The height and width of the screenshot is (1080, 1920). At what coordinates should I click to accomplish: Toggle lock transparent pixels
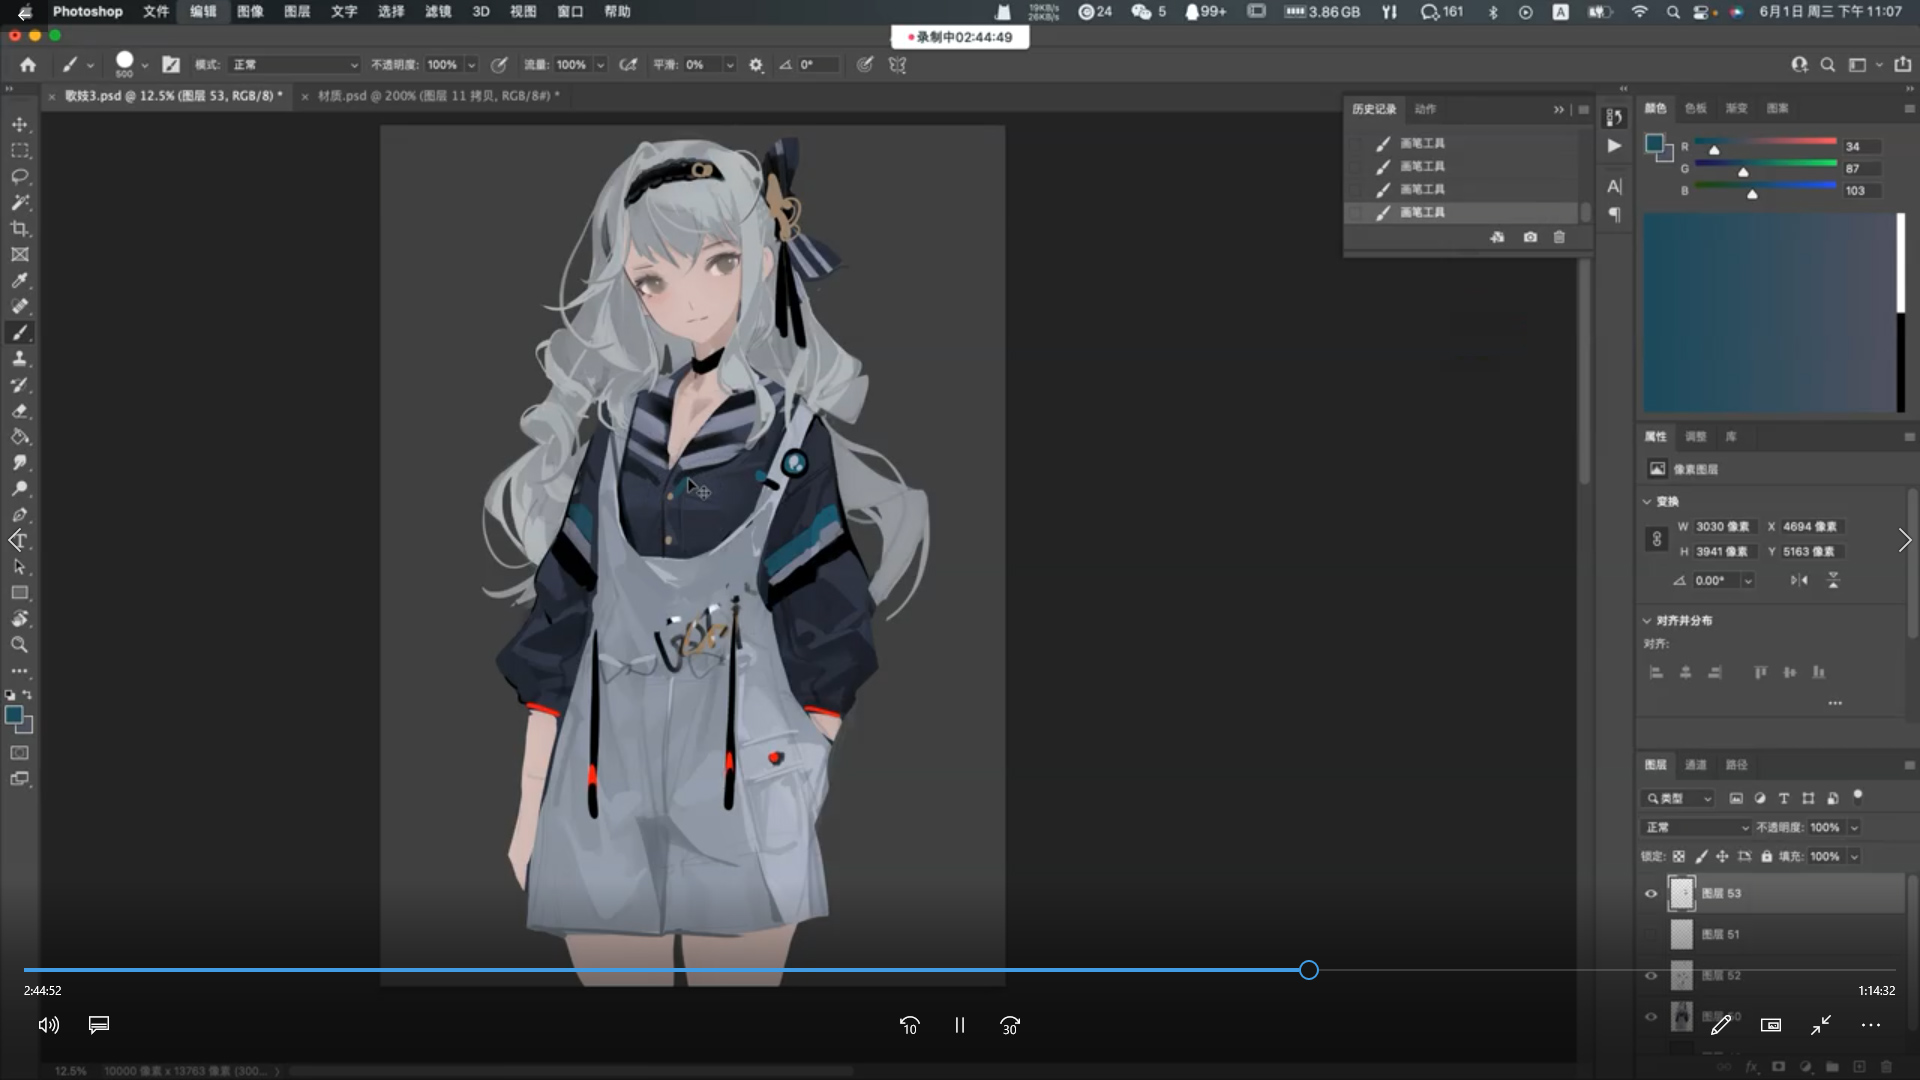coord(1679,856)
